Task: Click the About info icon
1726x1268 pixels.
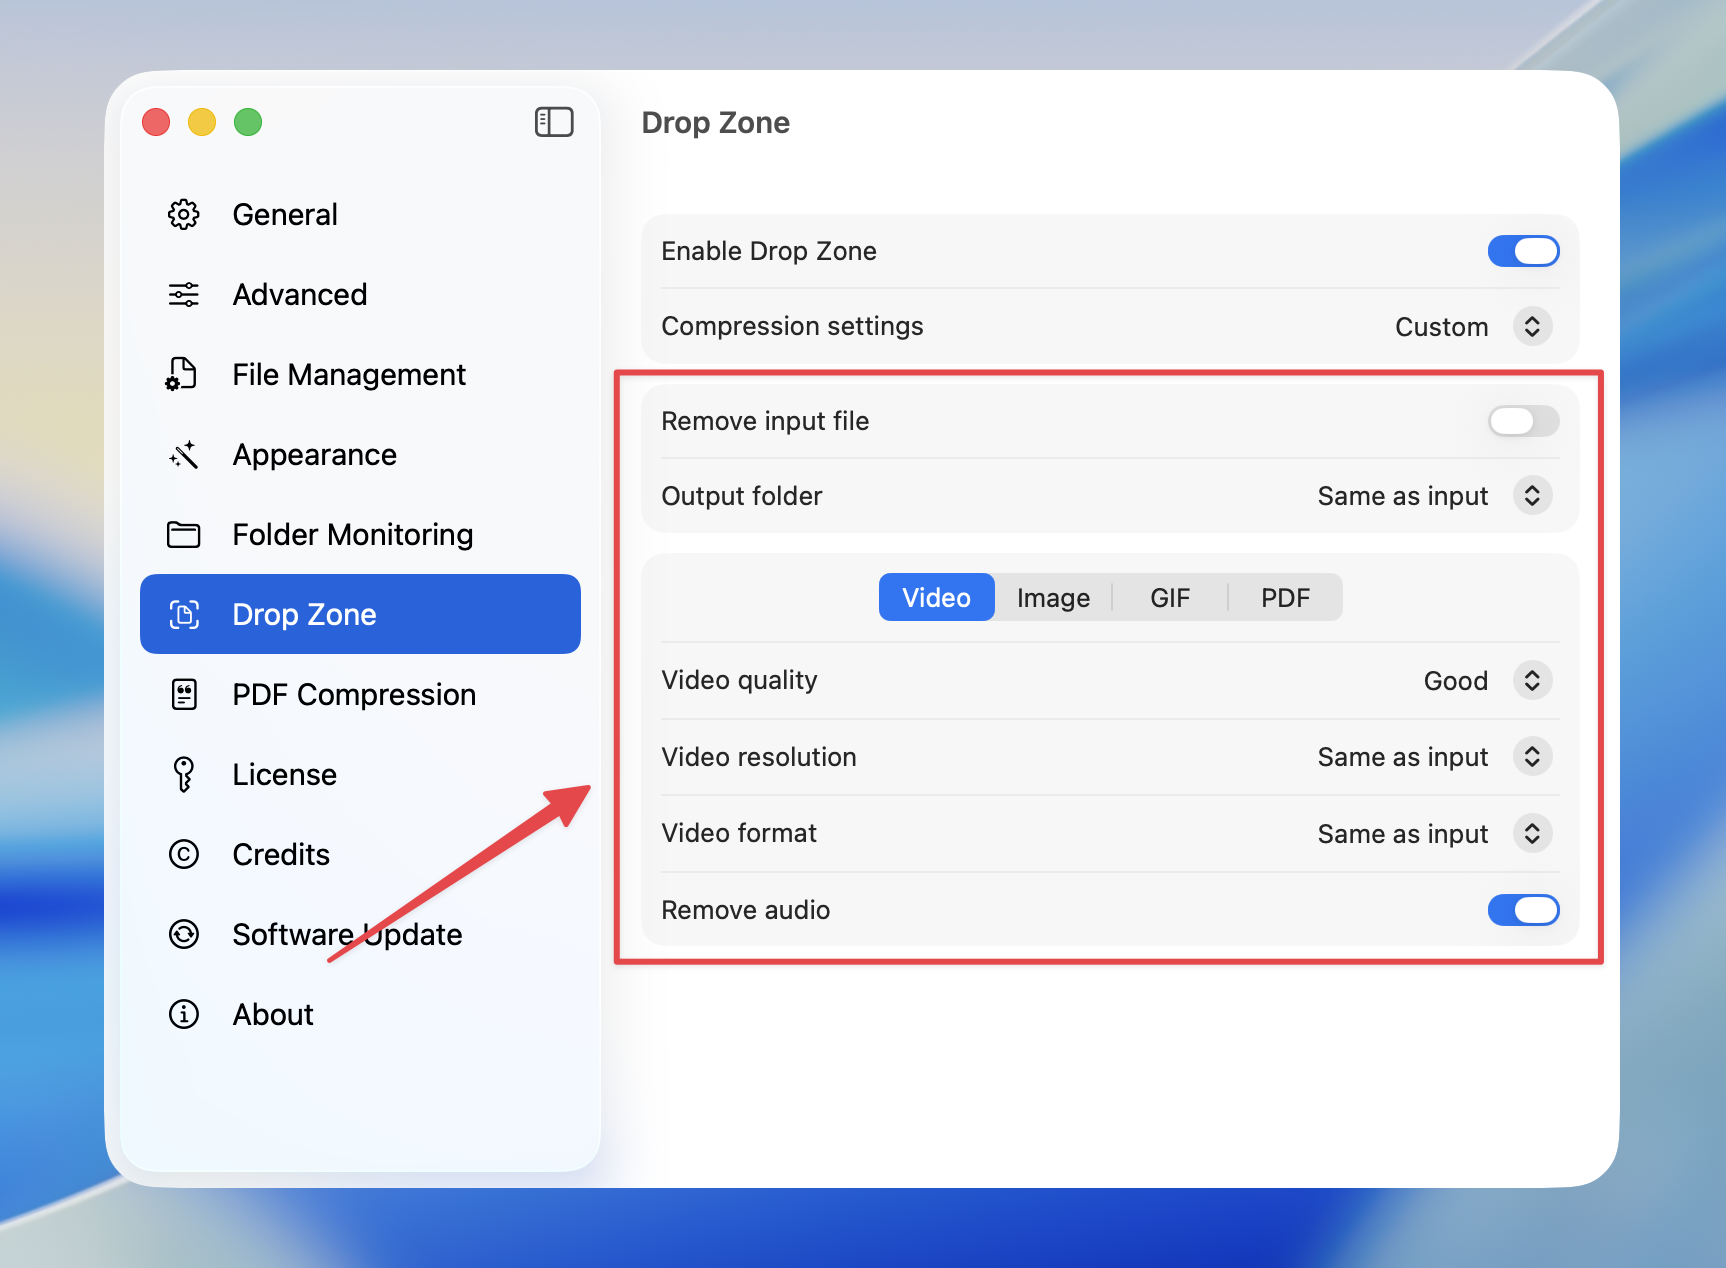Action: pyautogui.click(x=184, y=1014)
